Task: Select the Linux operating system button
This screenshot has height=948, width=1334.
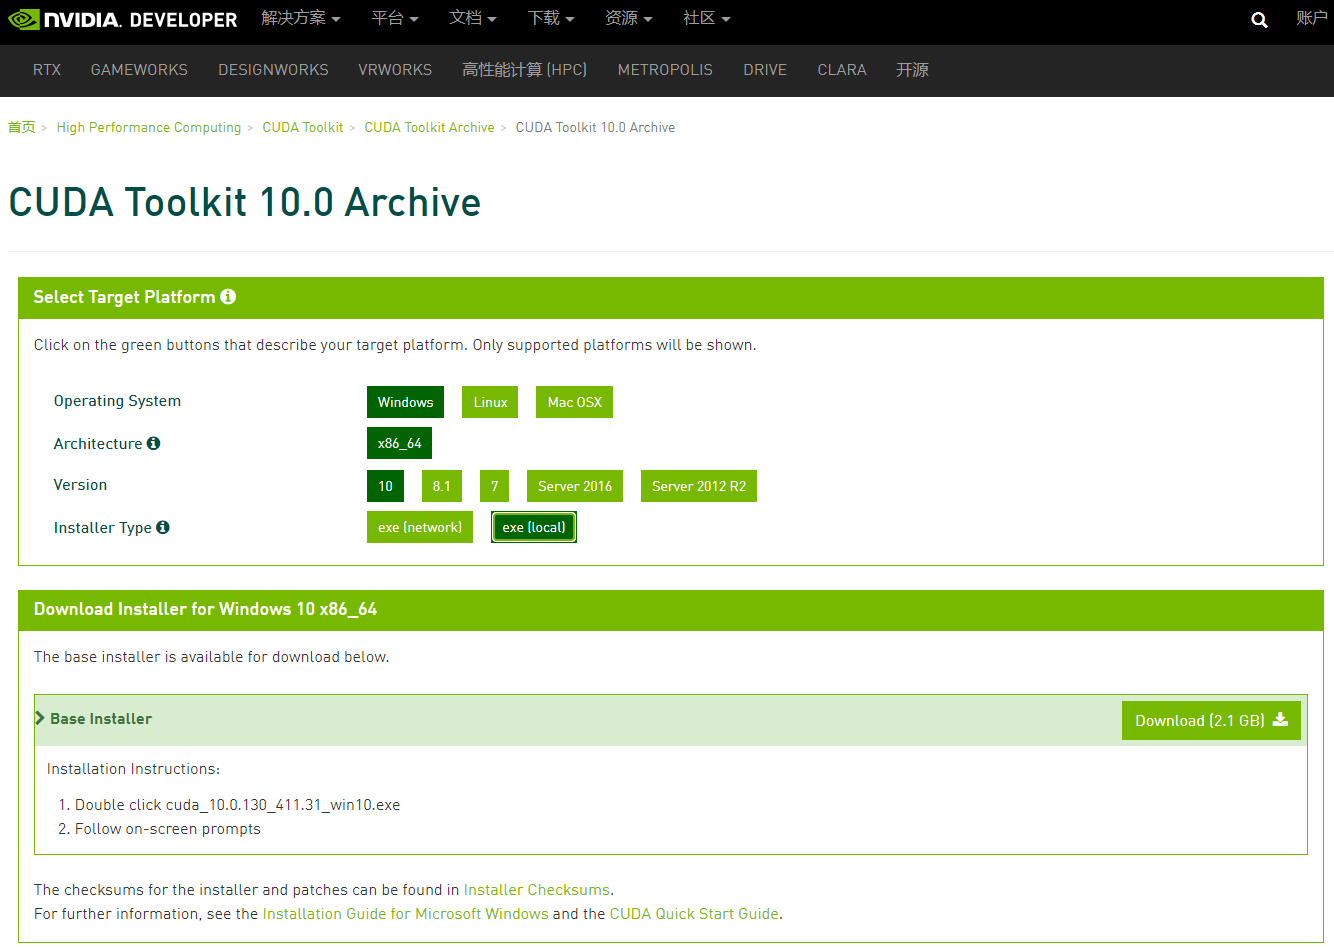Action: [x=490, y=402]
